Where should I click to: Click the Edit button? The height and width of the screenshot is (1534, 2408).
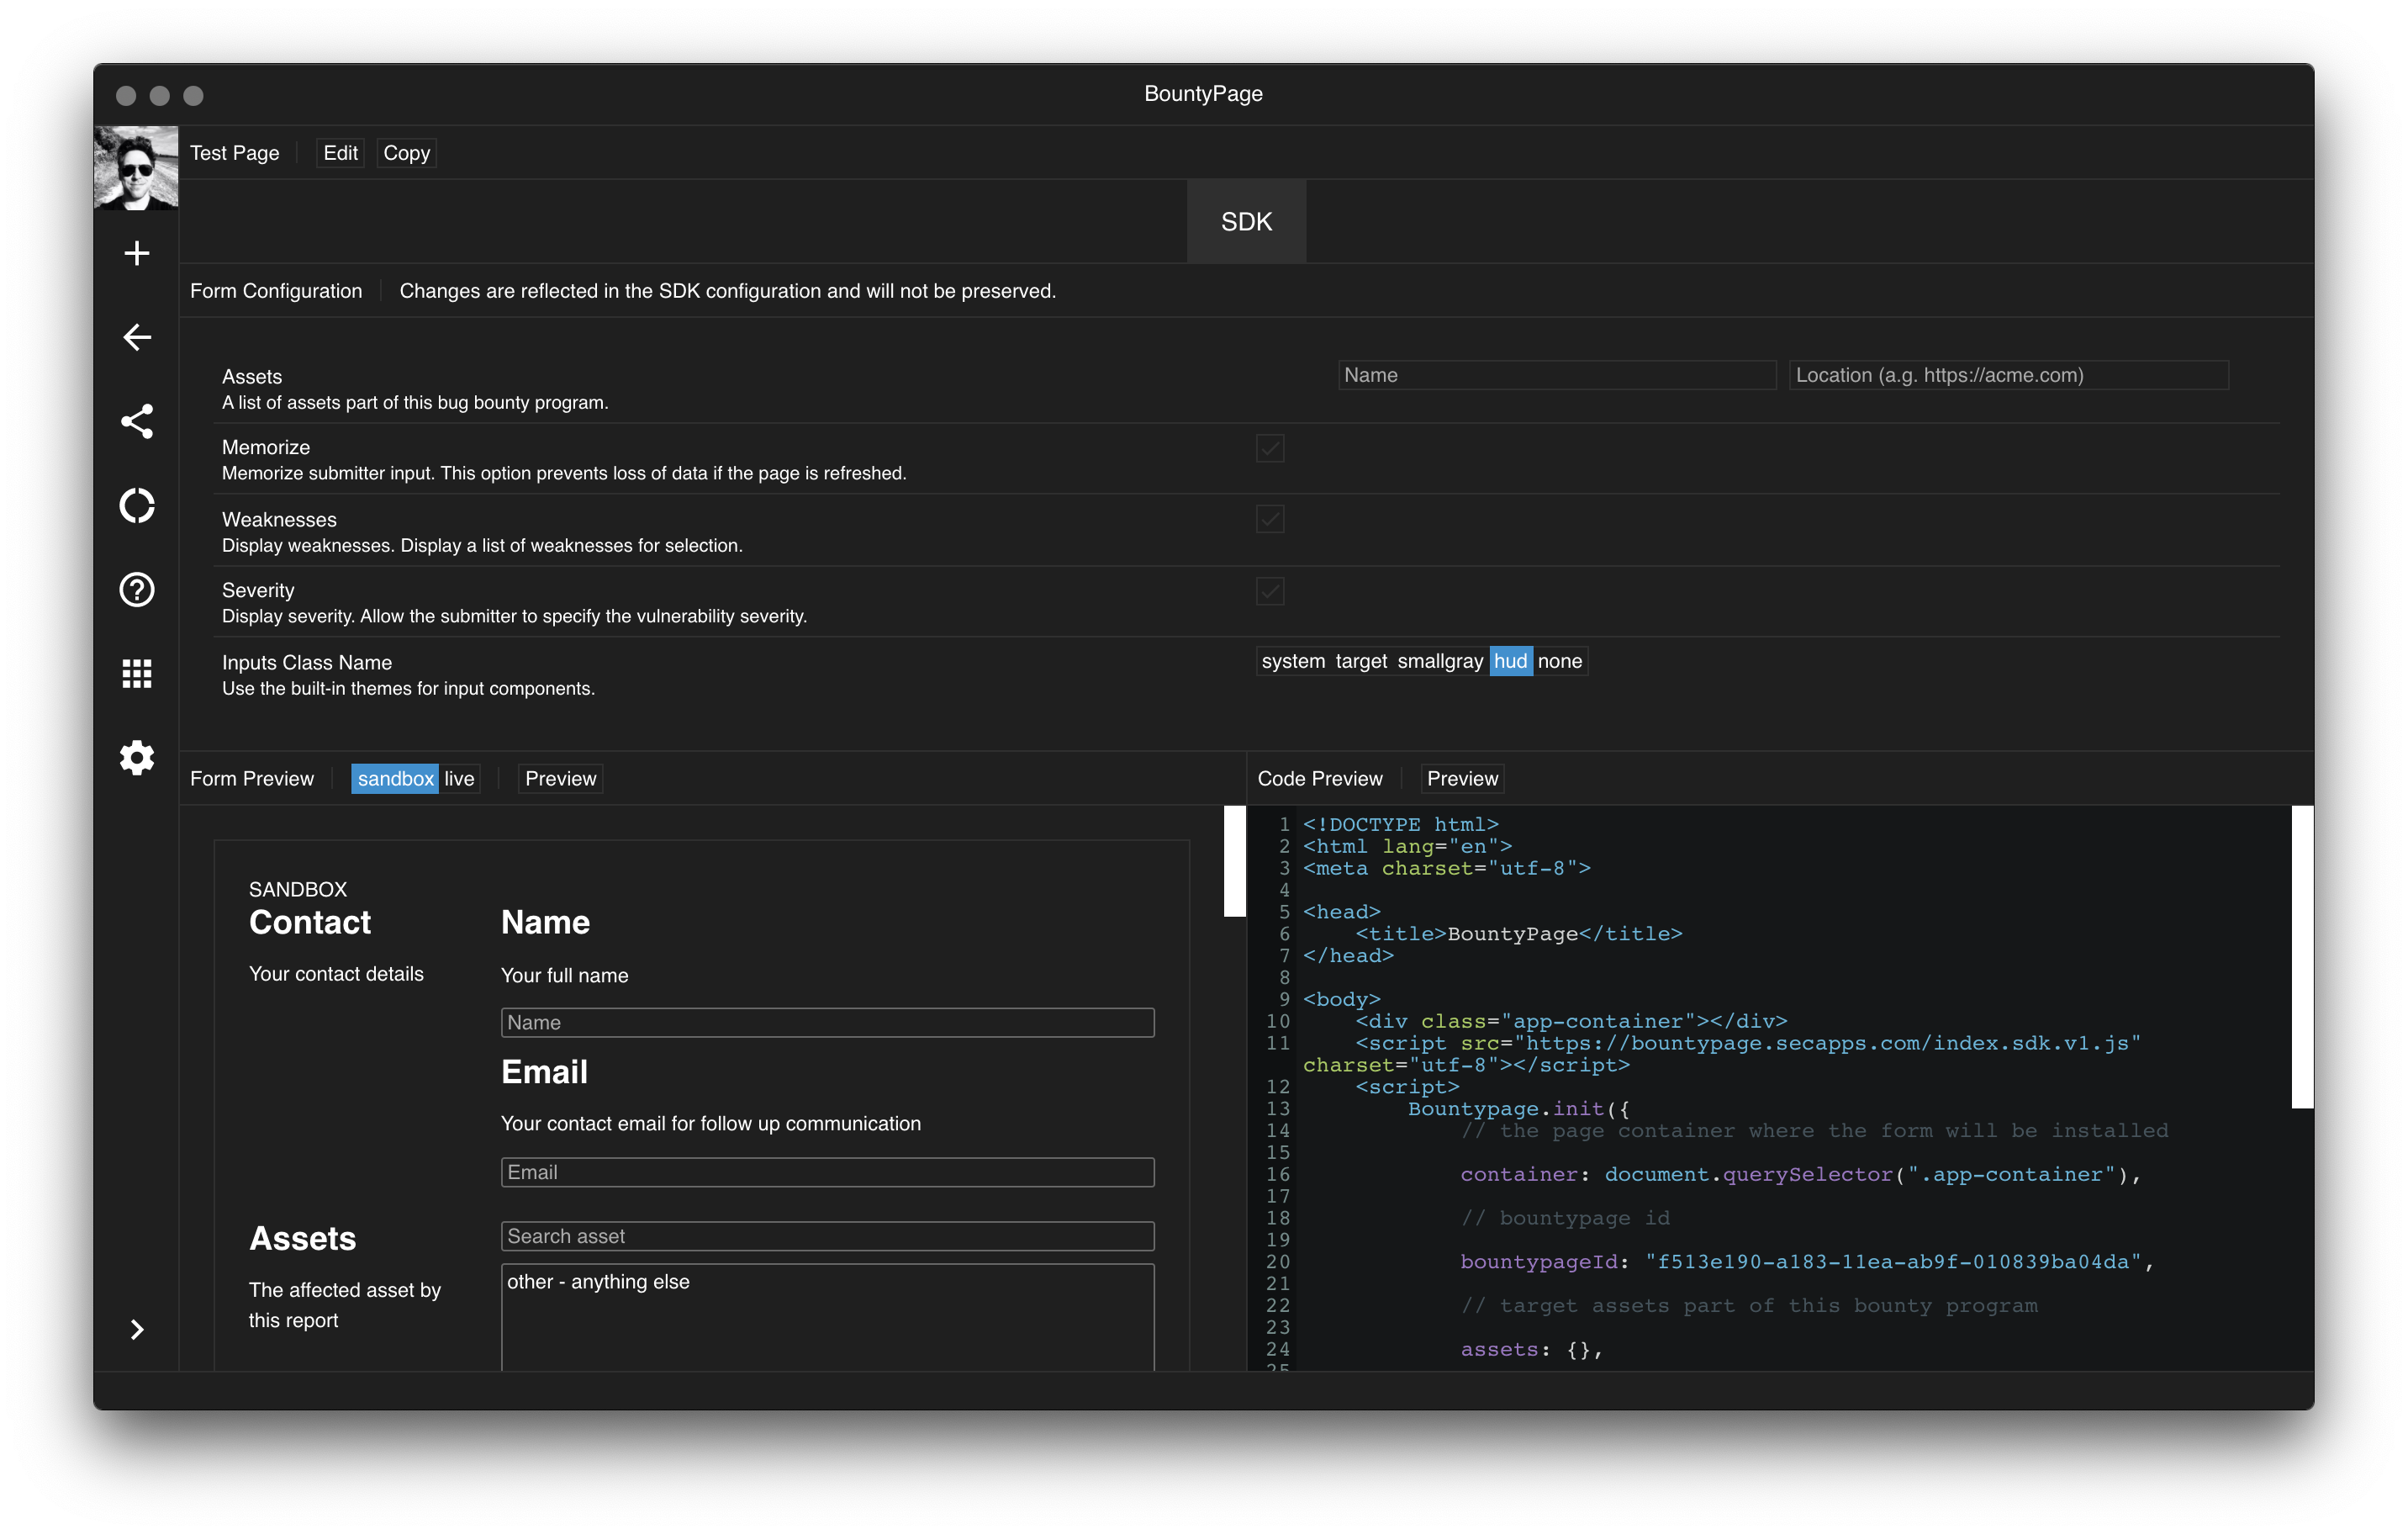click(340, 153)
